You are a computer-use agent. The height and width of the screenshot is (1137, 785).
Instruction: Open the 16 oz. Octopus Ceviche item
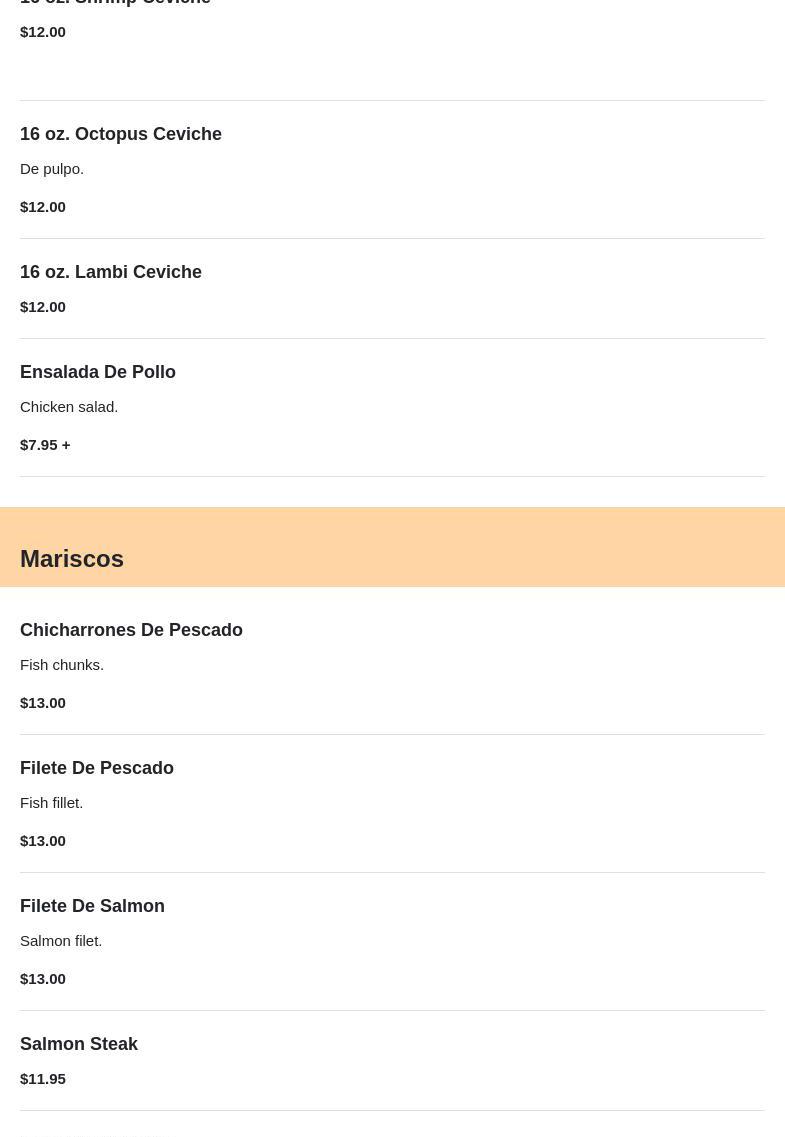[x=121, y=134]
